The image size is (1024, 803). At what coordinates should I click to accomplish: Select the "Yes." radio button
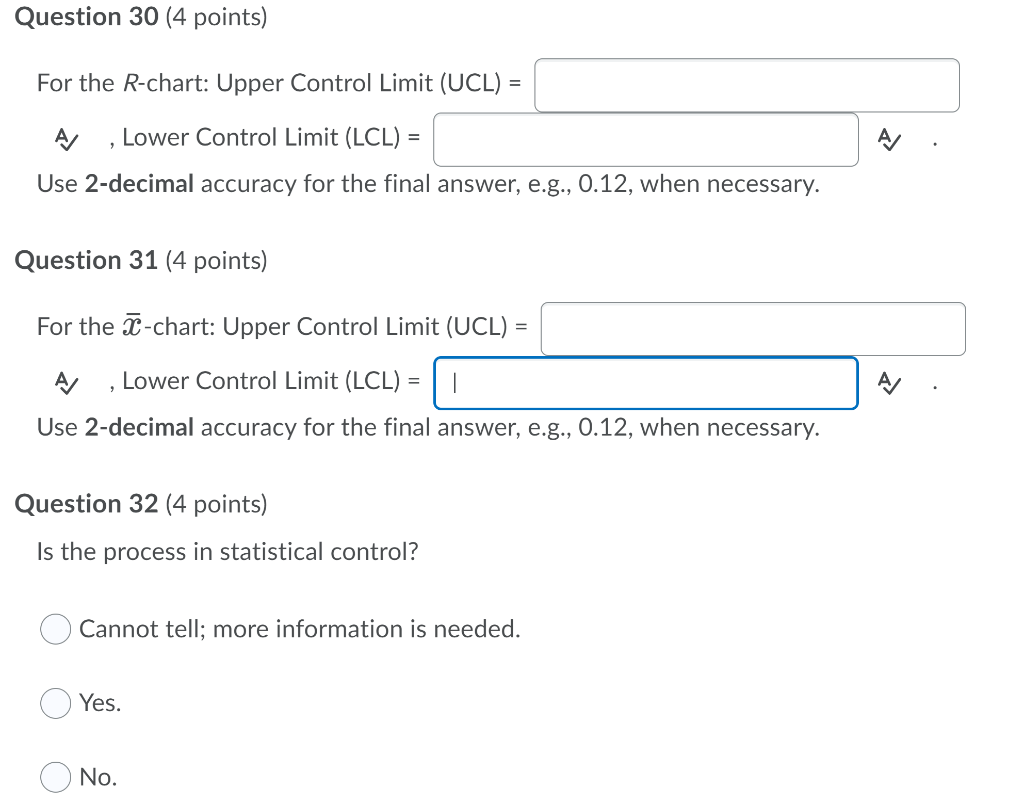tap(55, 703)
